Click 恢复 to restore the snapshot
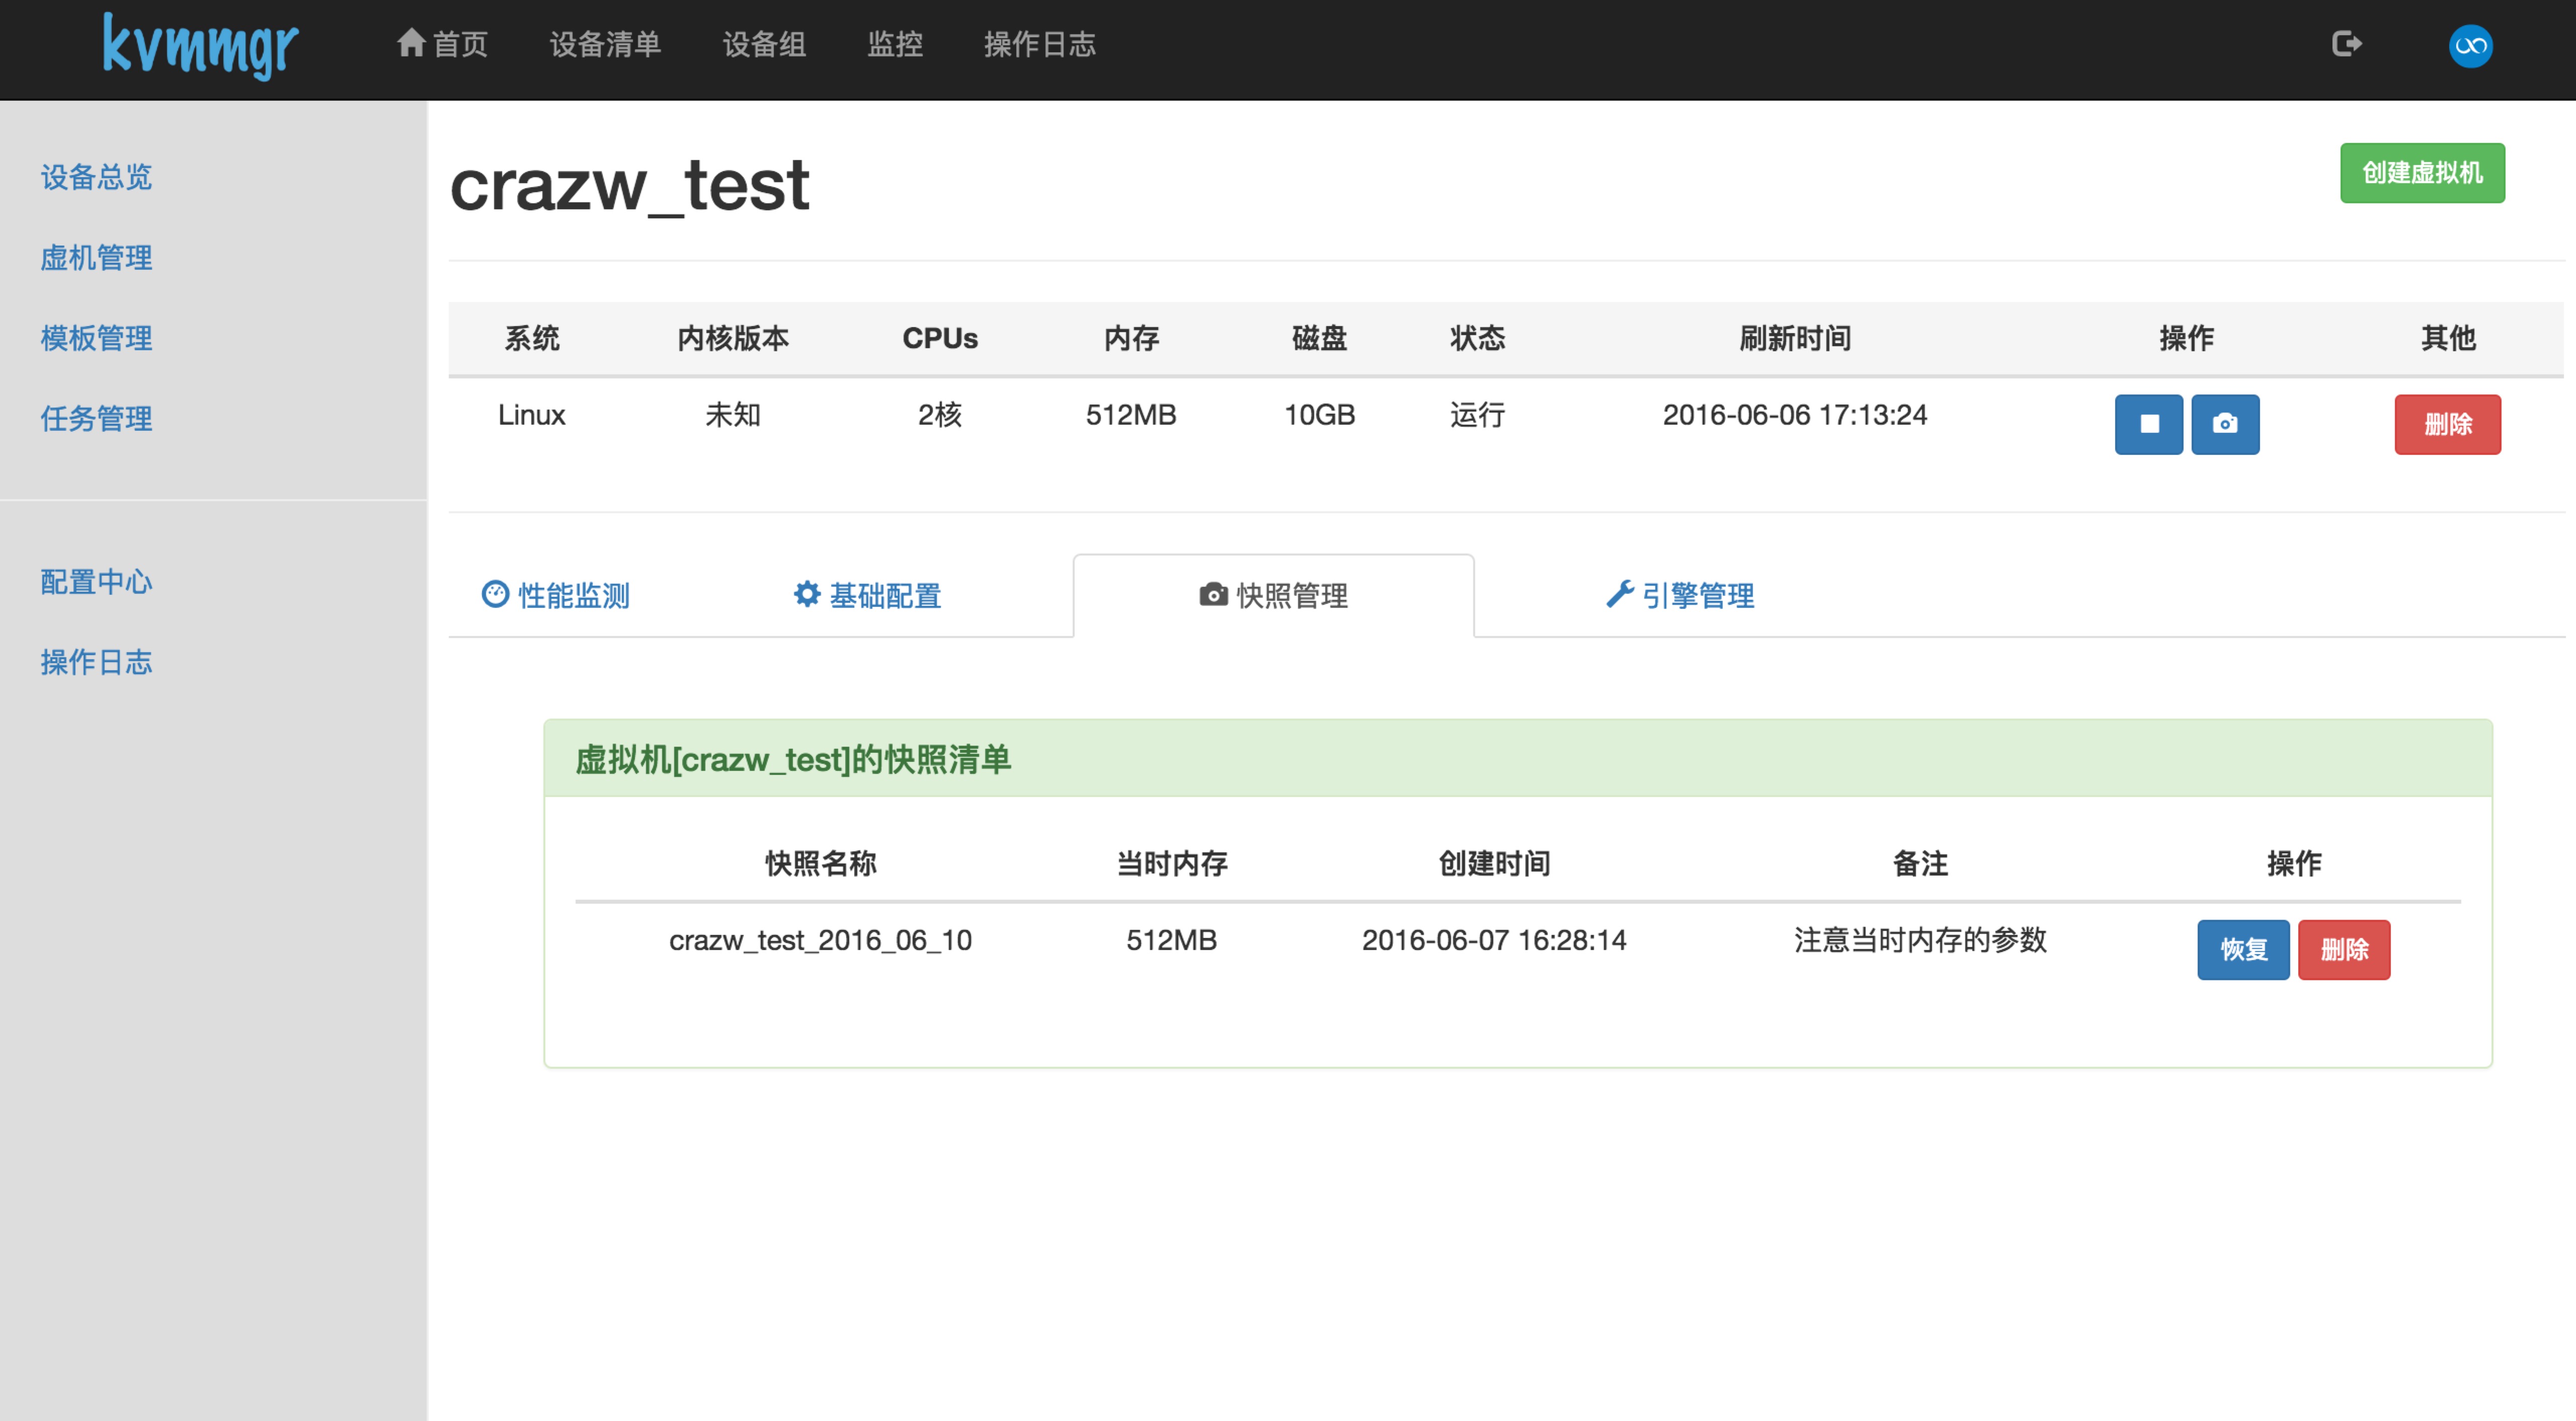 coord(2242,950)
